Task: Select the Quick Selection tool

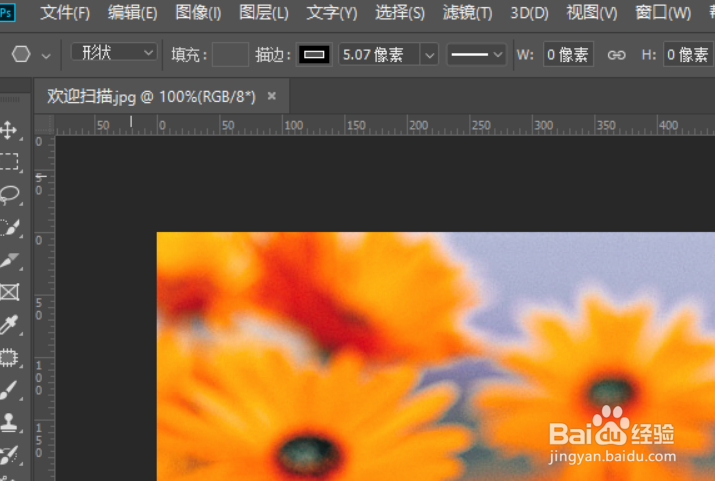Action: point(9,227)
